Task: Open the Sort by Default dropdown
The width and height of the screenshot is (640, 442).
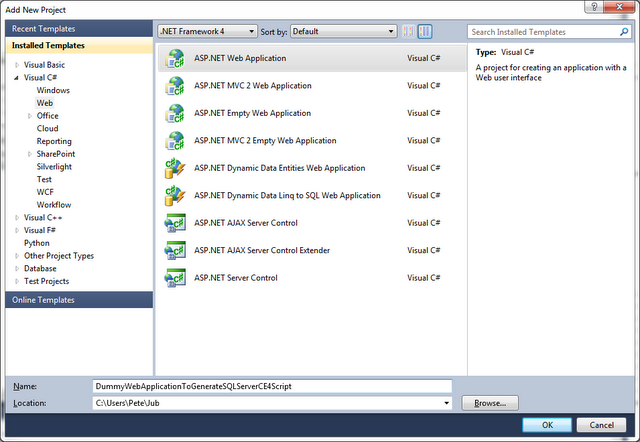Action: (x=343, y=31)
